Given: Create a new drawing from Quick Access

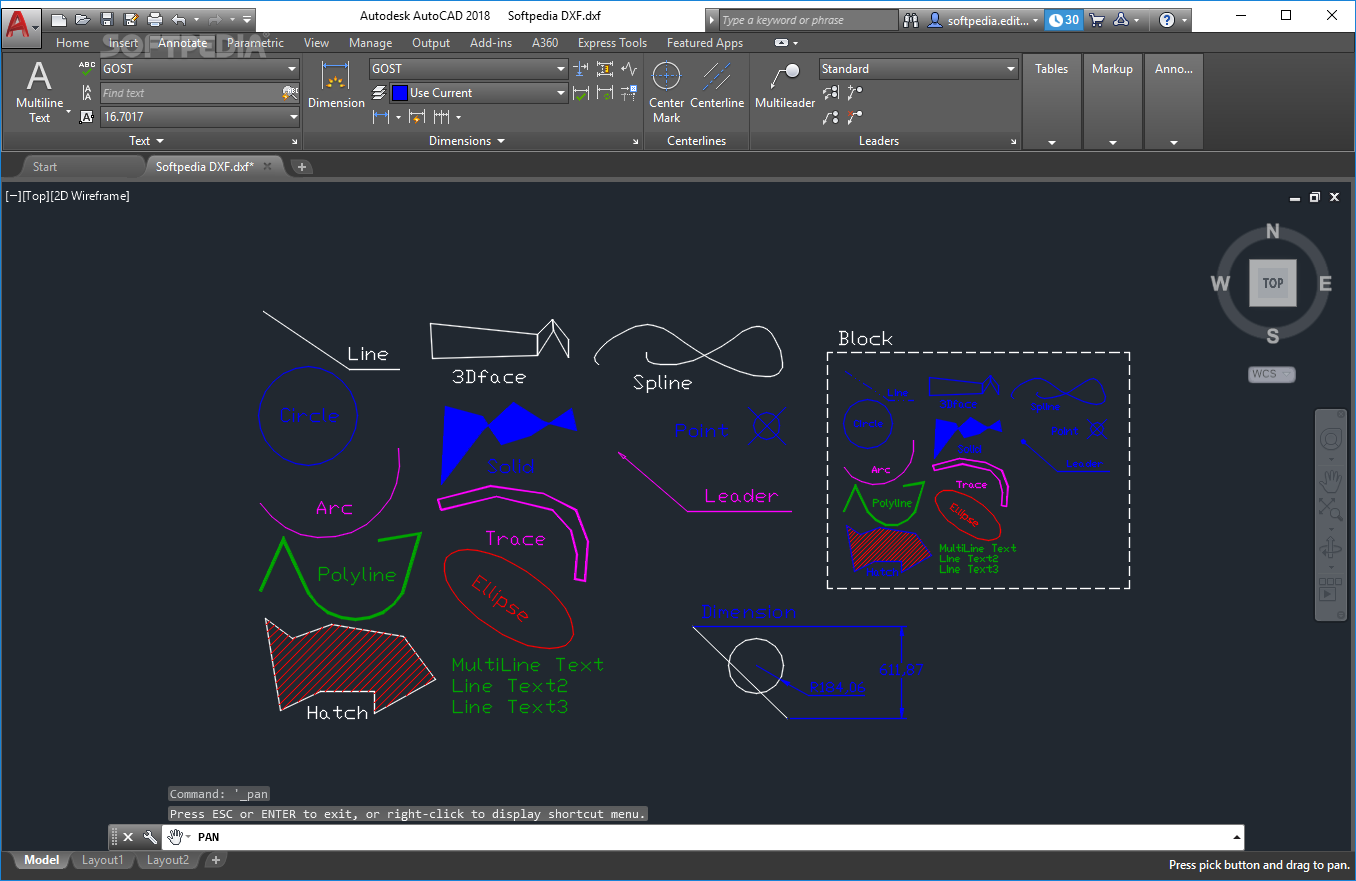Looking at the screenshot, I should pos(59,19).
